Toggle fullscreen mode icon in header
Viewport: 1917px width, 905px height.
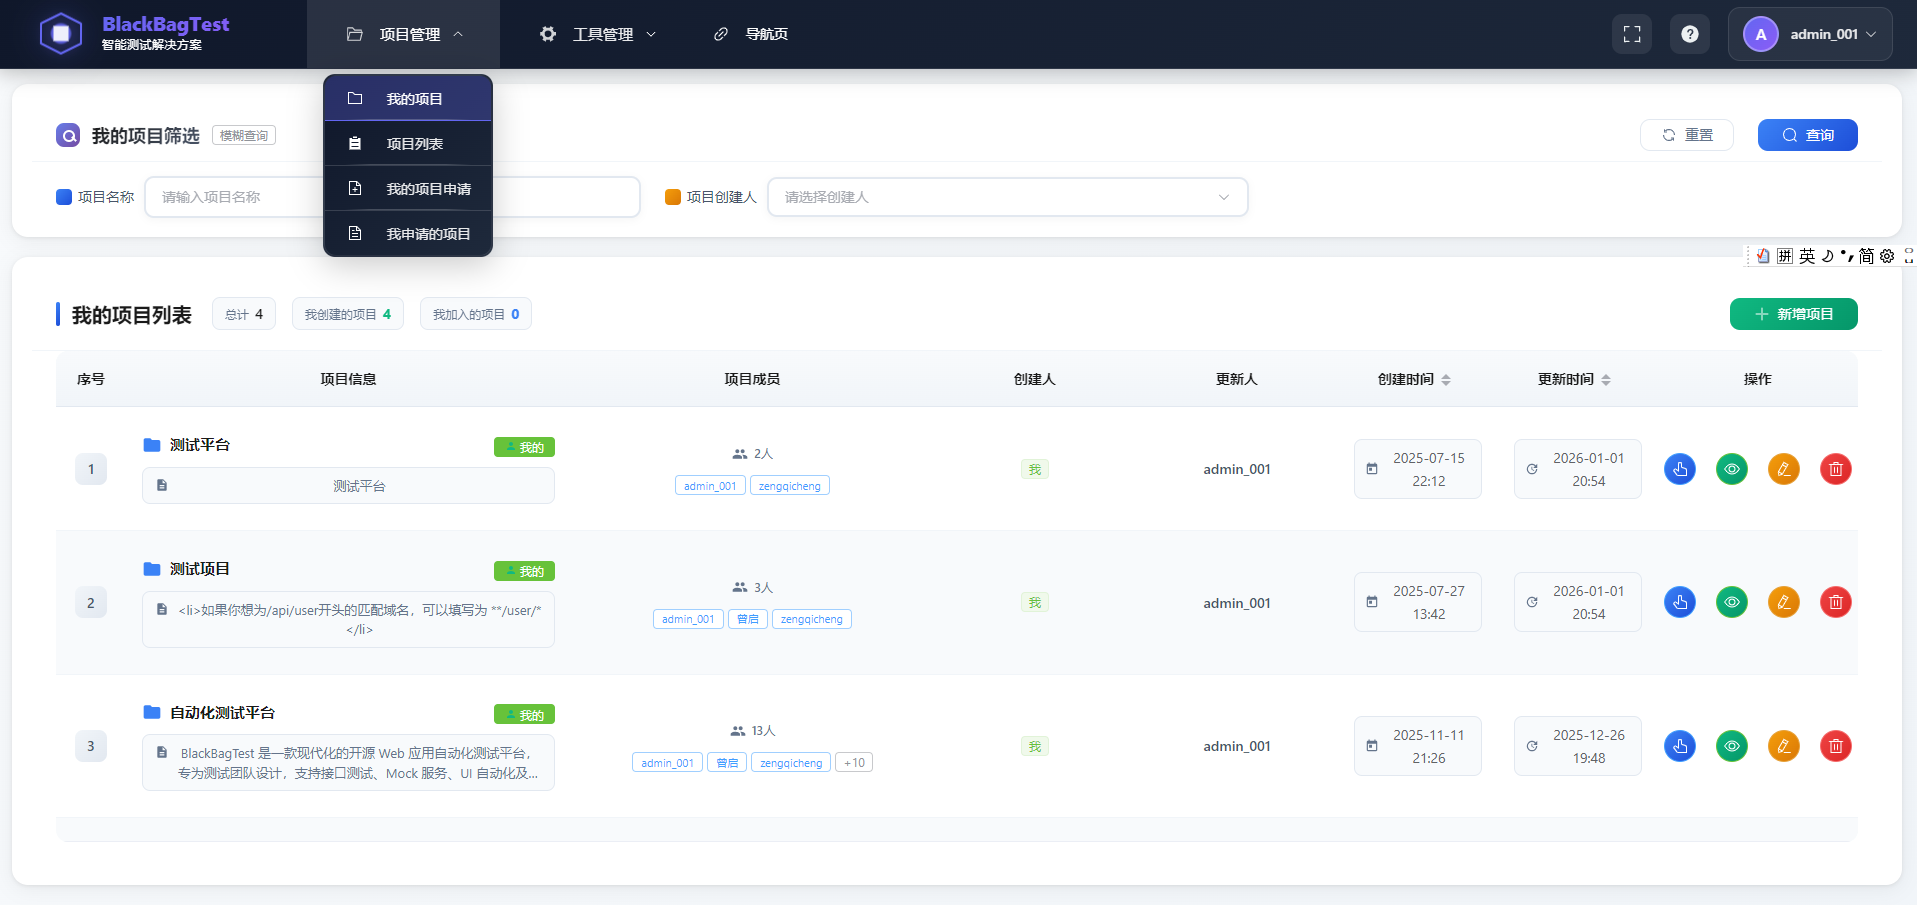[1631, 33]
